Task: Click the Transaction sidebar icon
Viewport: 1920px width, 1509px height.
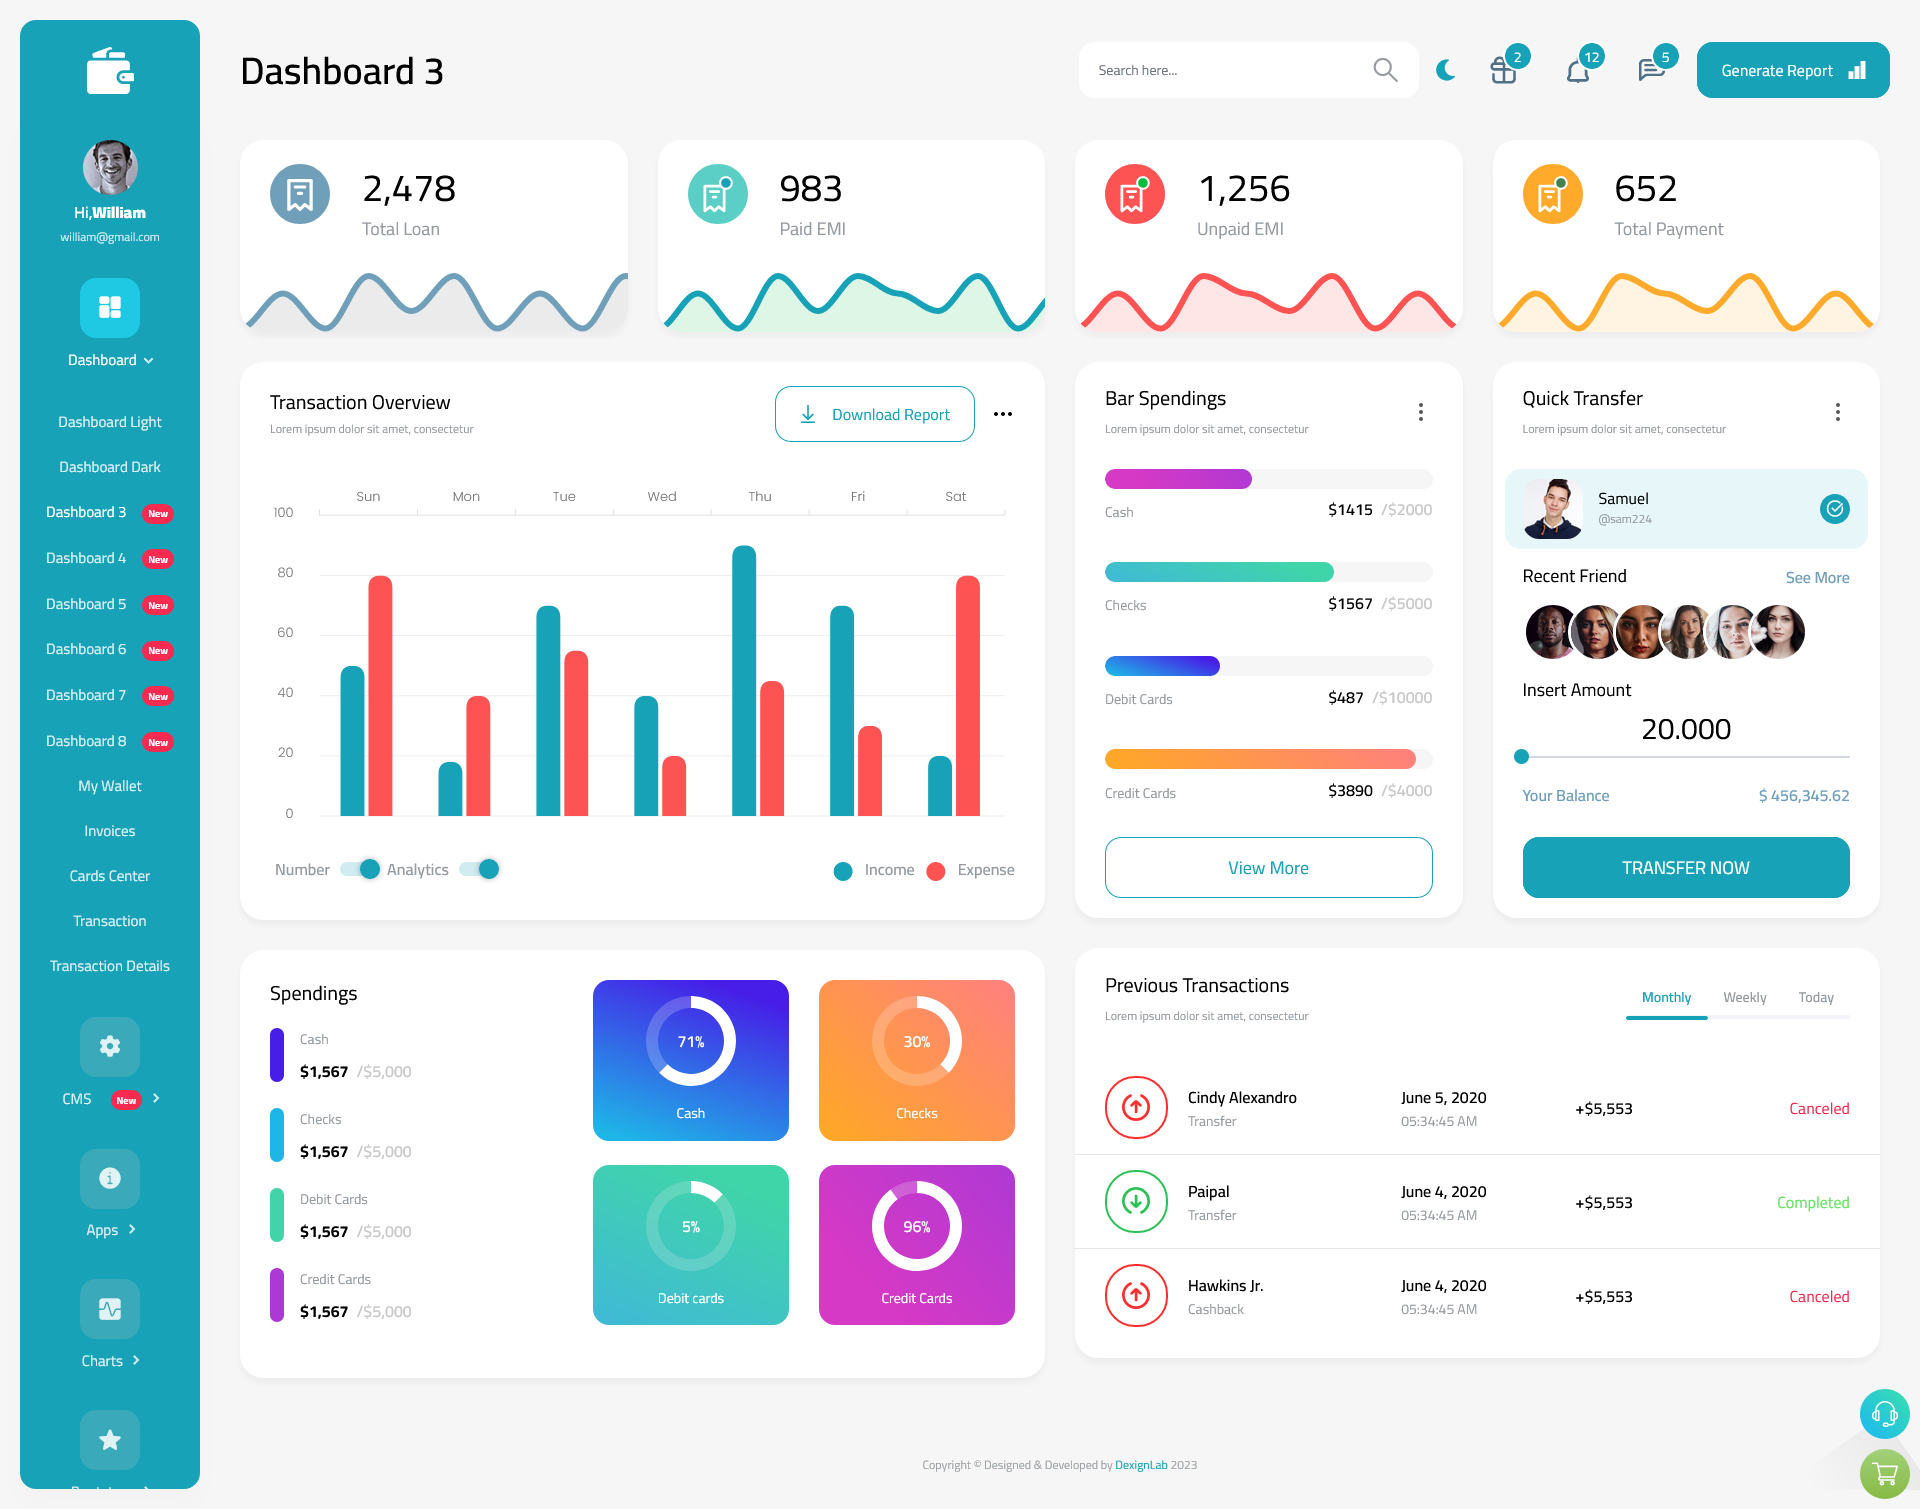Action: [109, 920]
